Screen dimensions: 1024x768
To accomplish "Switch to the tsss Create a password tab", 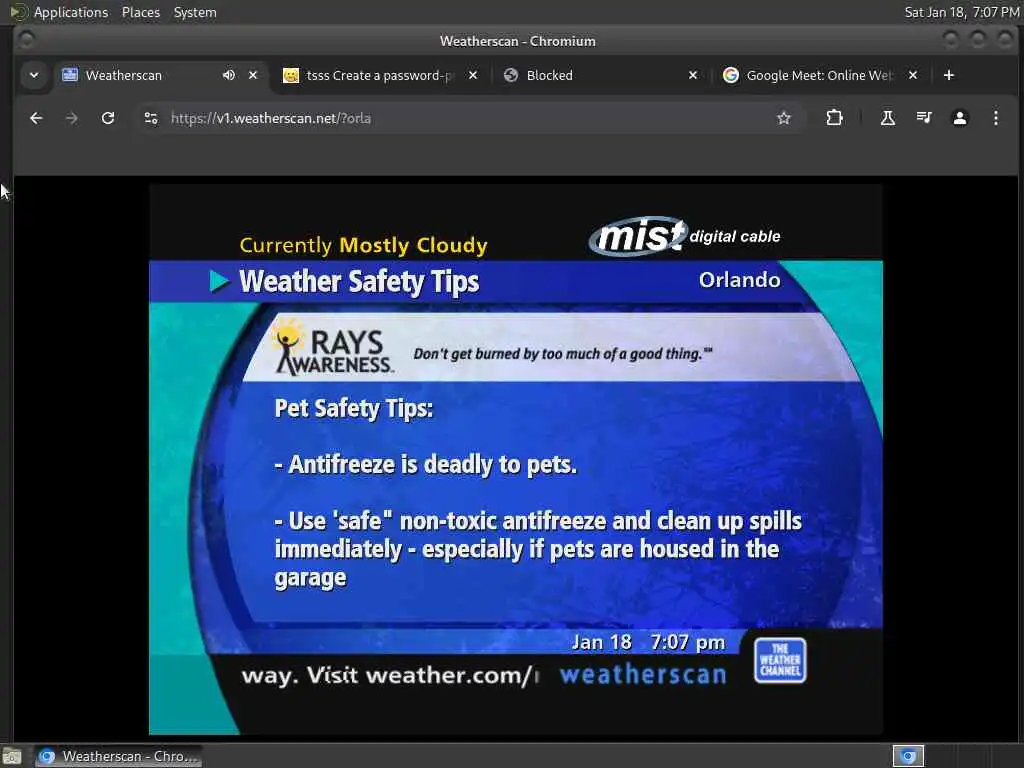I will 379,75.
